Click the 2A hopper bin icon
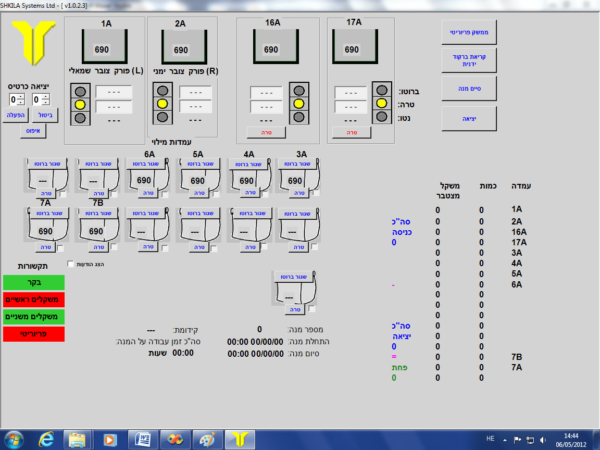The image size is (600, 450). (181, 49)
